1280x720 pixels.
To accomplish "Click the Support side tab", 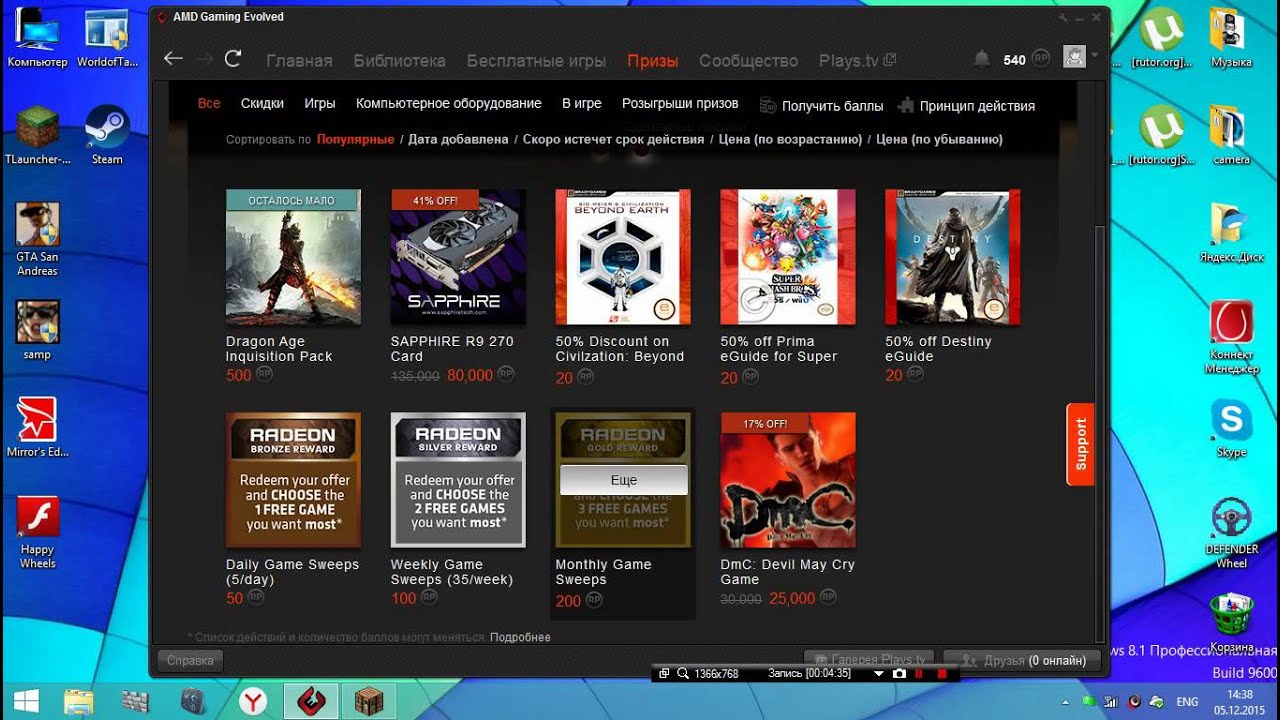I will click(1080, 444).
